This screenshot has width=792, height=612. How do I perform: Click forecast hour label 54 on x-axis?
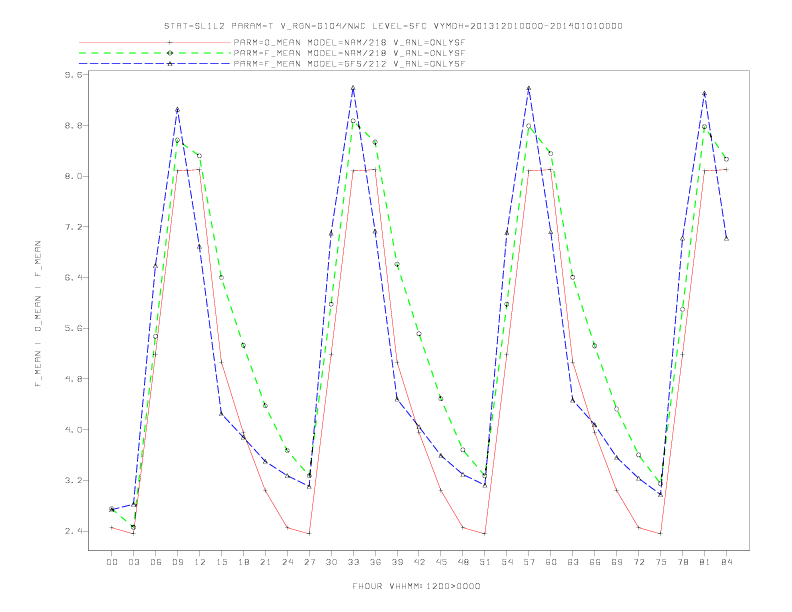coord(507,562)
